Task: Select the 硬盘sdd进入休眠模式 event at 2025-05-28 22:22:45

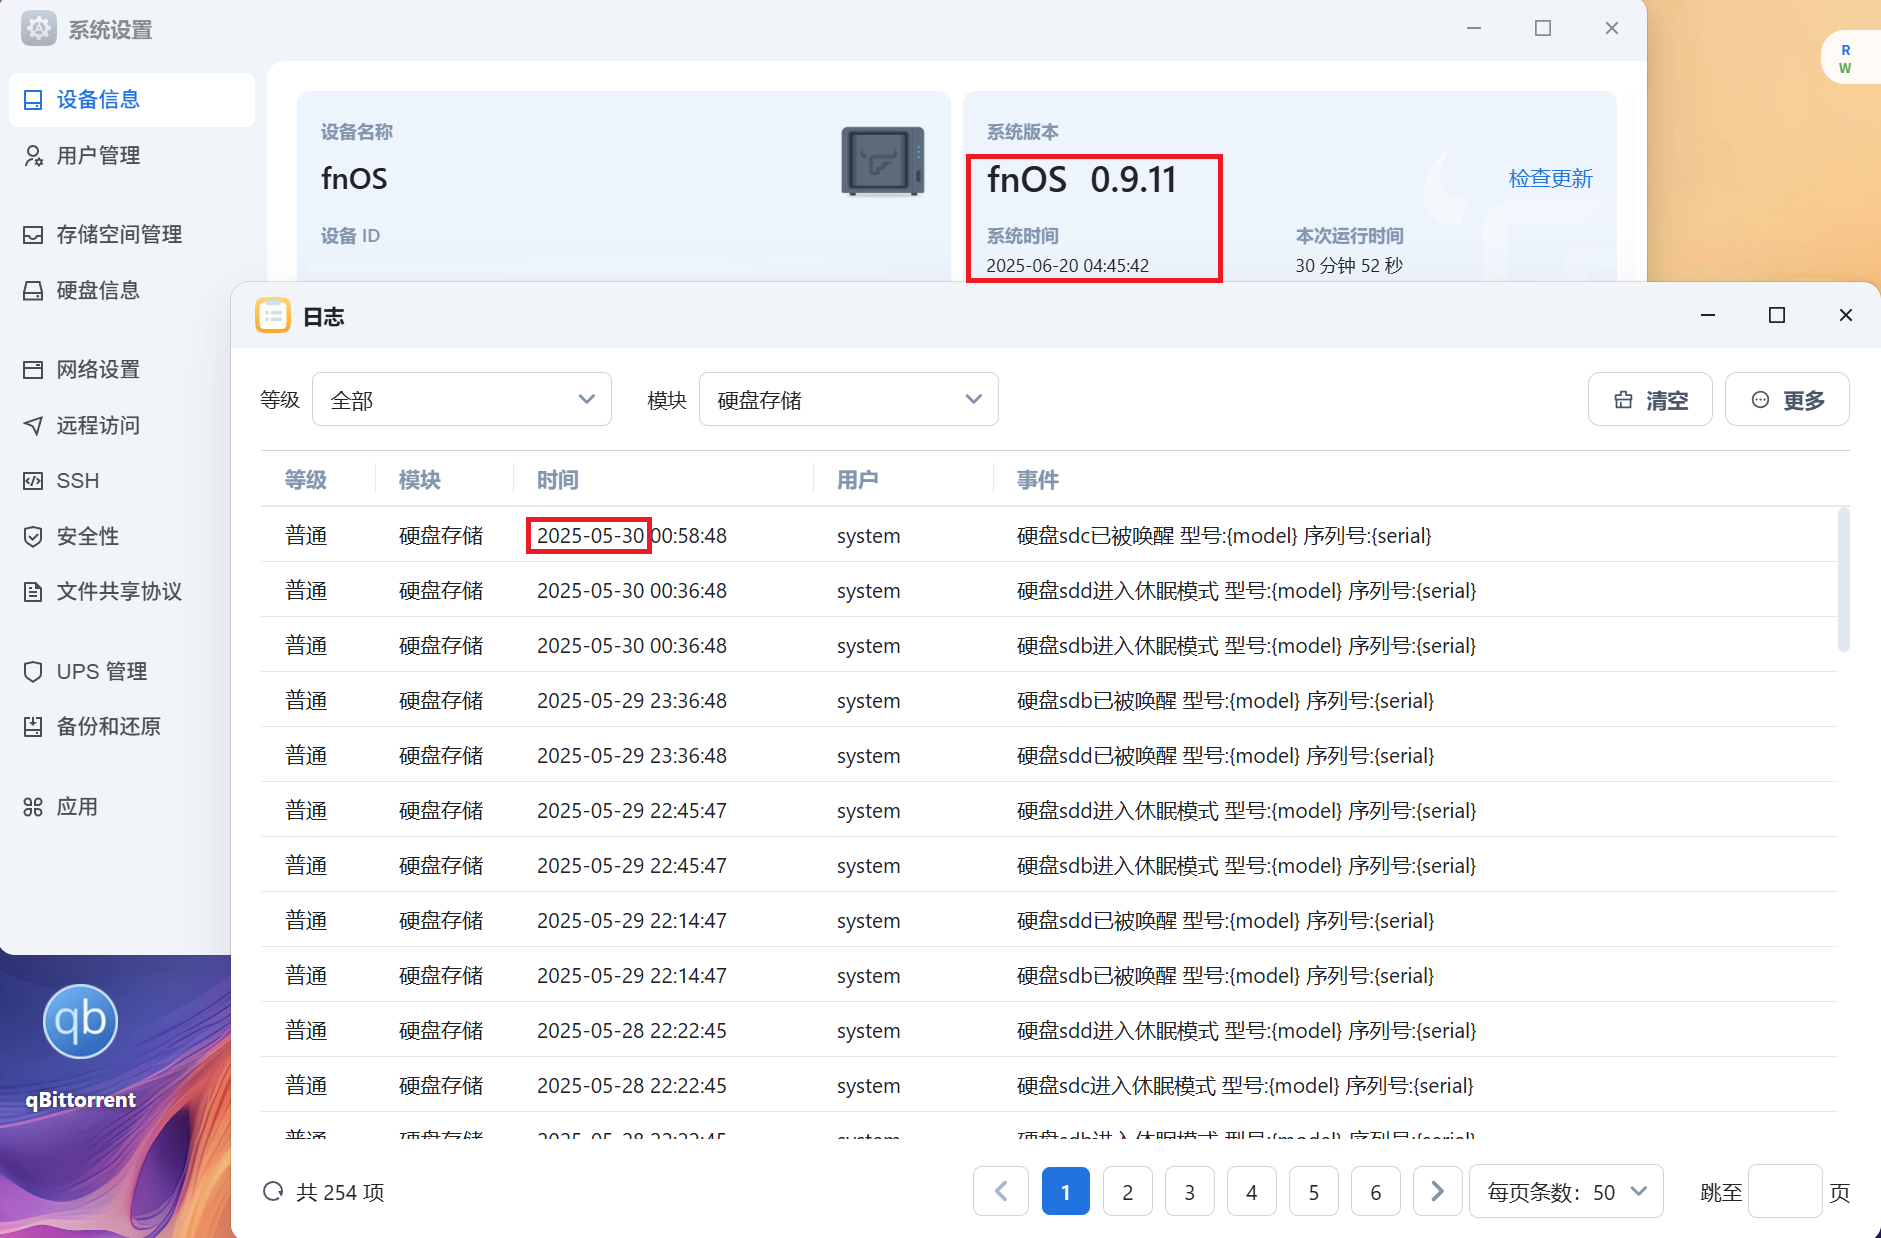Action: point(1049,1030)
